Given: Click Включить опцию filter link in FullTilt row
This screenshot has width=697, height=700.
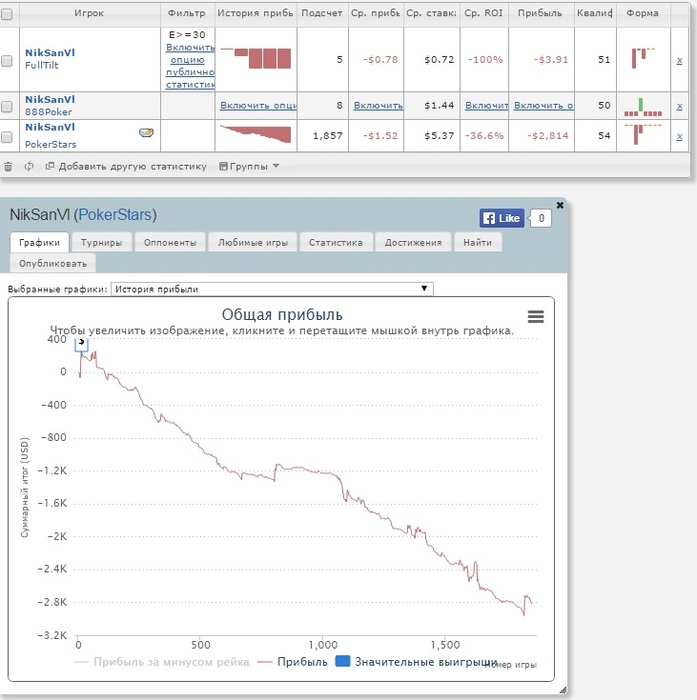Looking at the screenshot, I should [190, 66].
